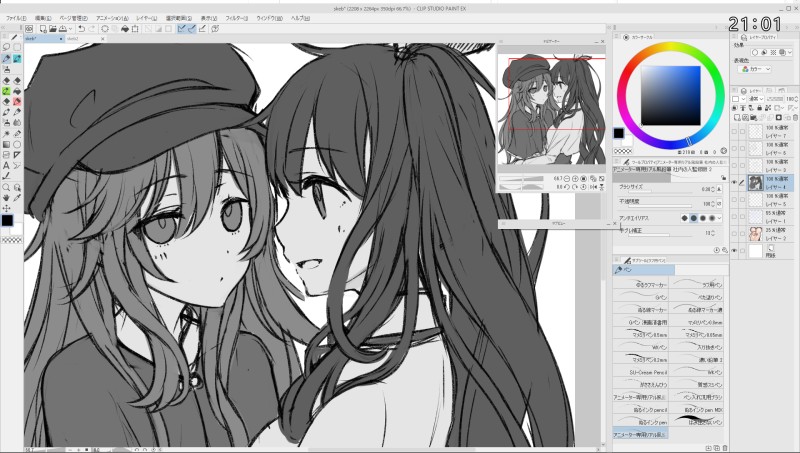Viewport: 800px width, 453px height.
Task: Open the フィルター menu
Action: pos(237,18)
